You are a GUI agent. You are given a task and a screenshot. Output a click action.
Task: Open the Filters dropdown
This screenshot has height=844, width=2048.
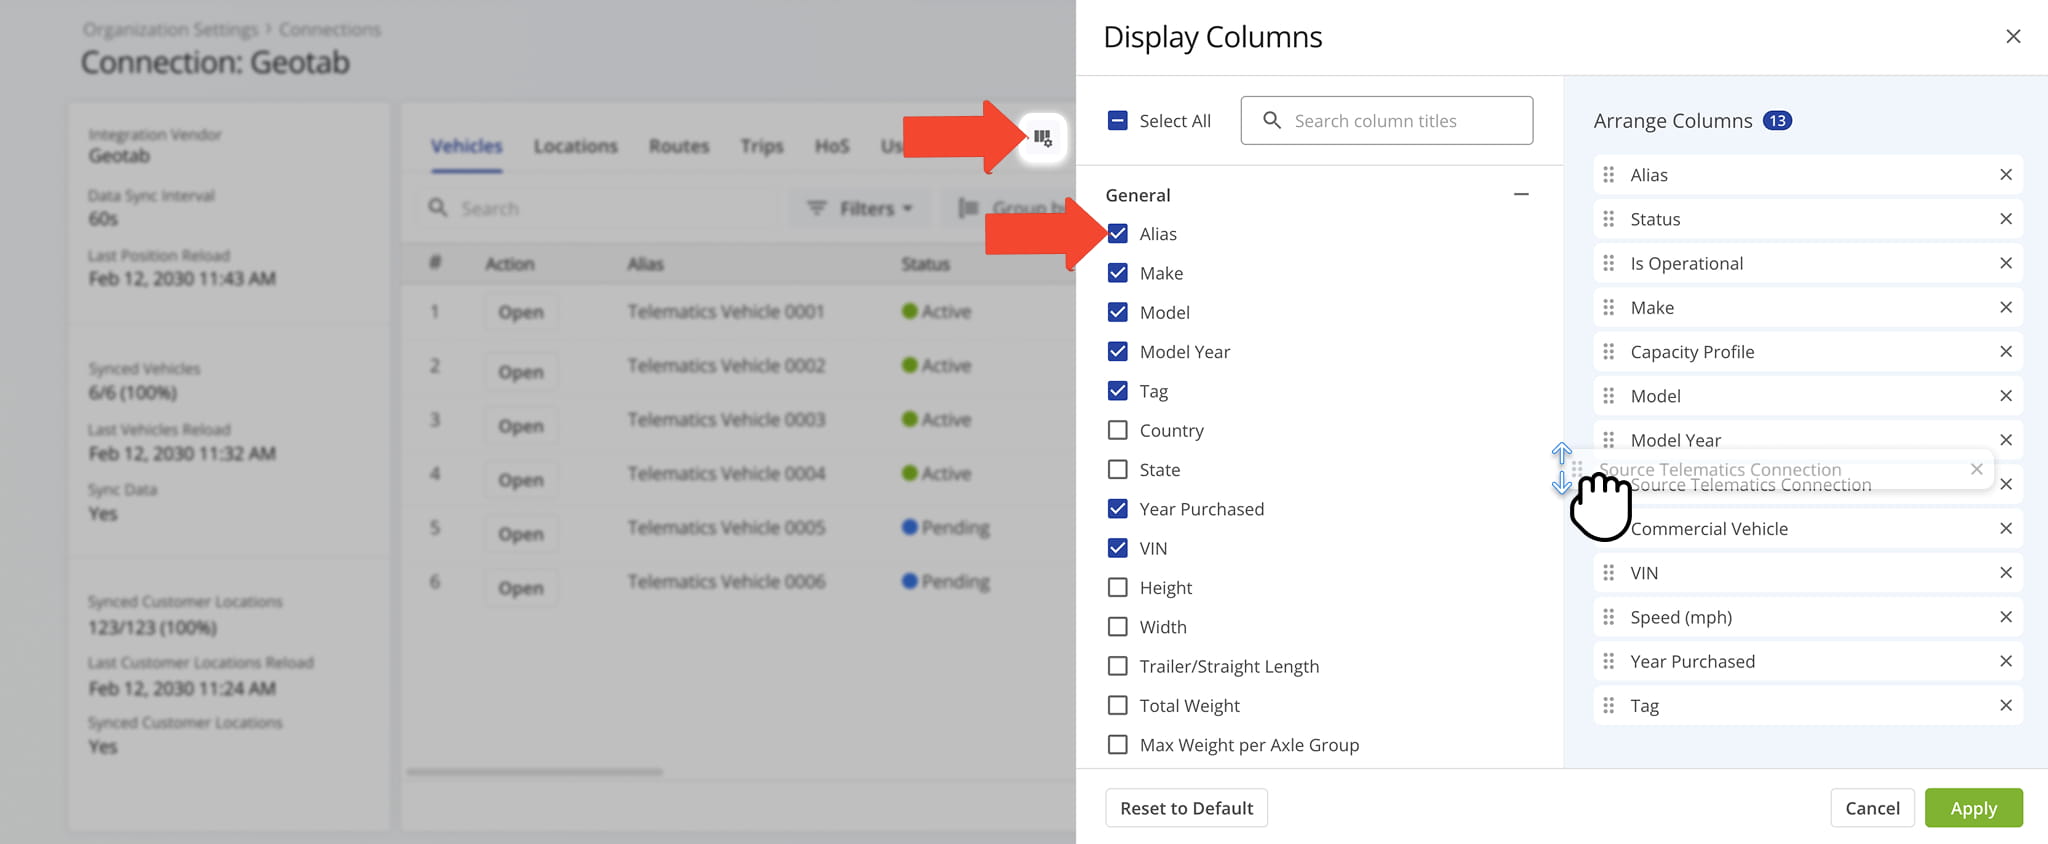861,208
